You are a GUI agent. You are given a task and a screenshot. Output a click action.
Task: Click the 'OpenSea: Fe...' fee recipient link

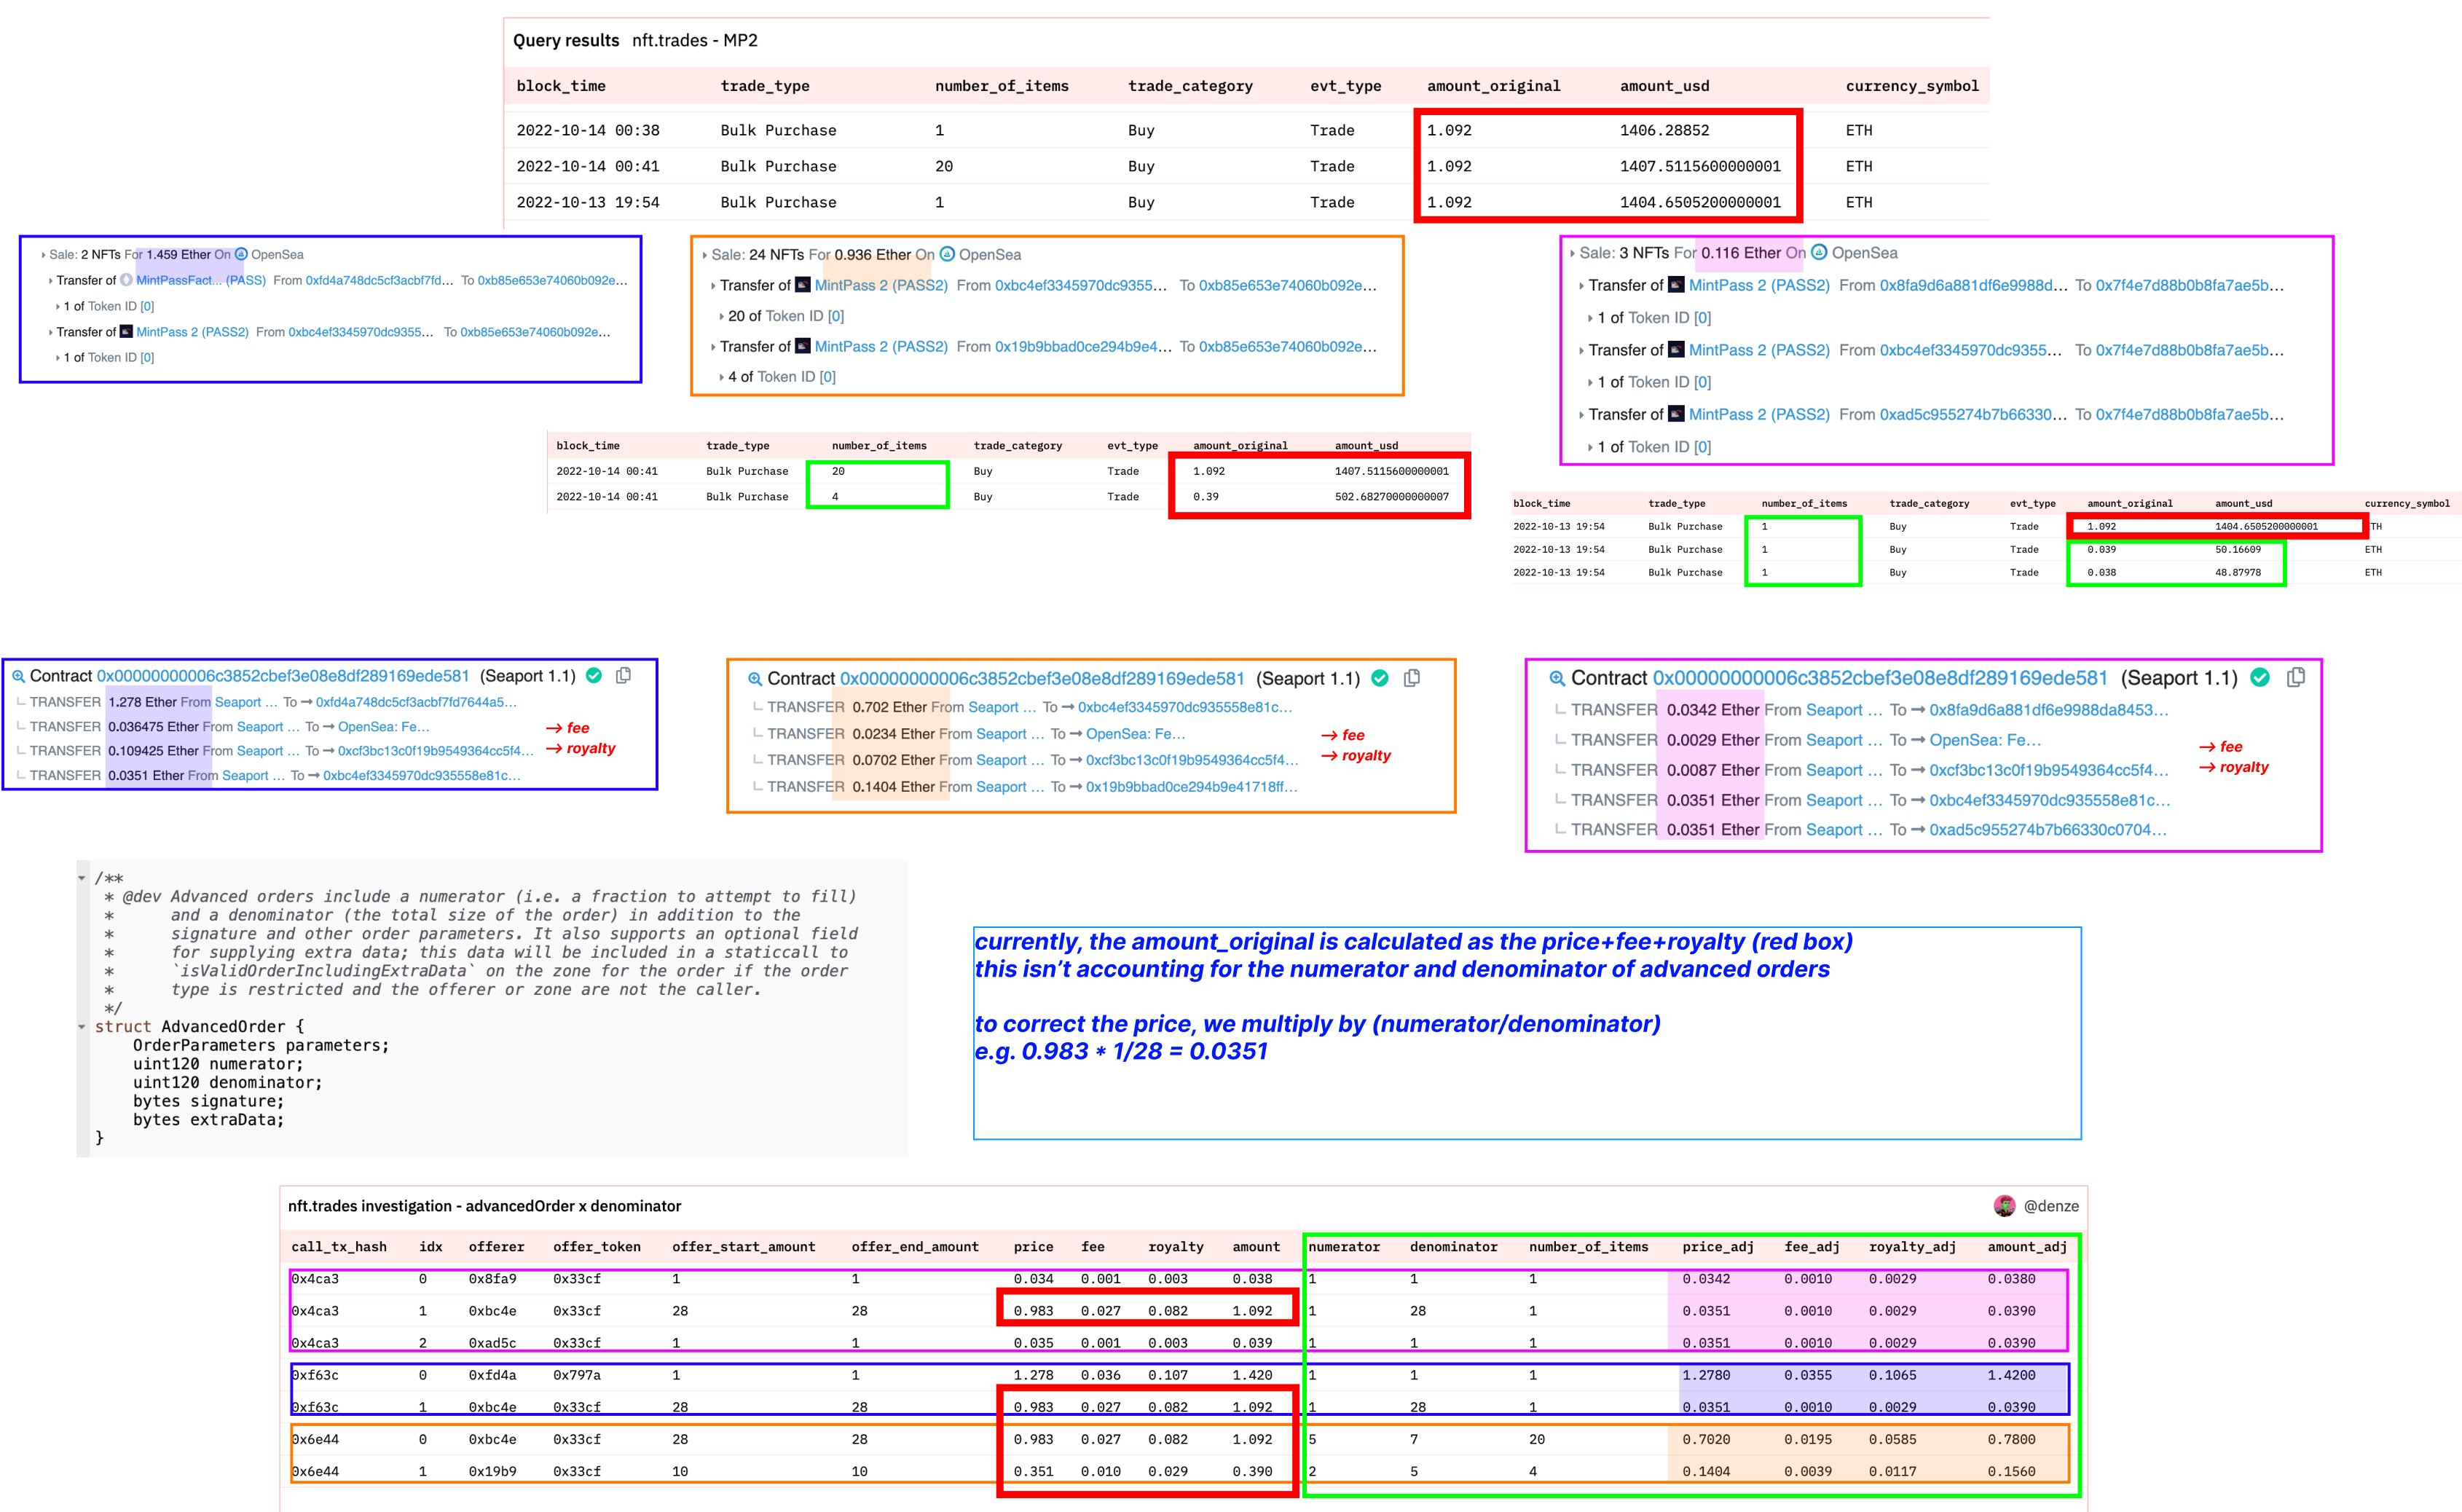[385, 727]
